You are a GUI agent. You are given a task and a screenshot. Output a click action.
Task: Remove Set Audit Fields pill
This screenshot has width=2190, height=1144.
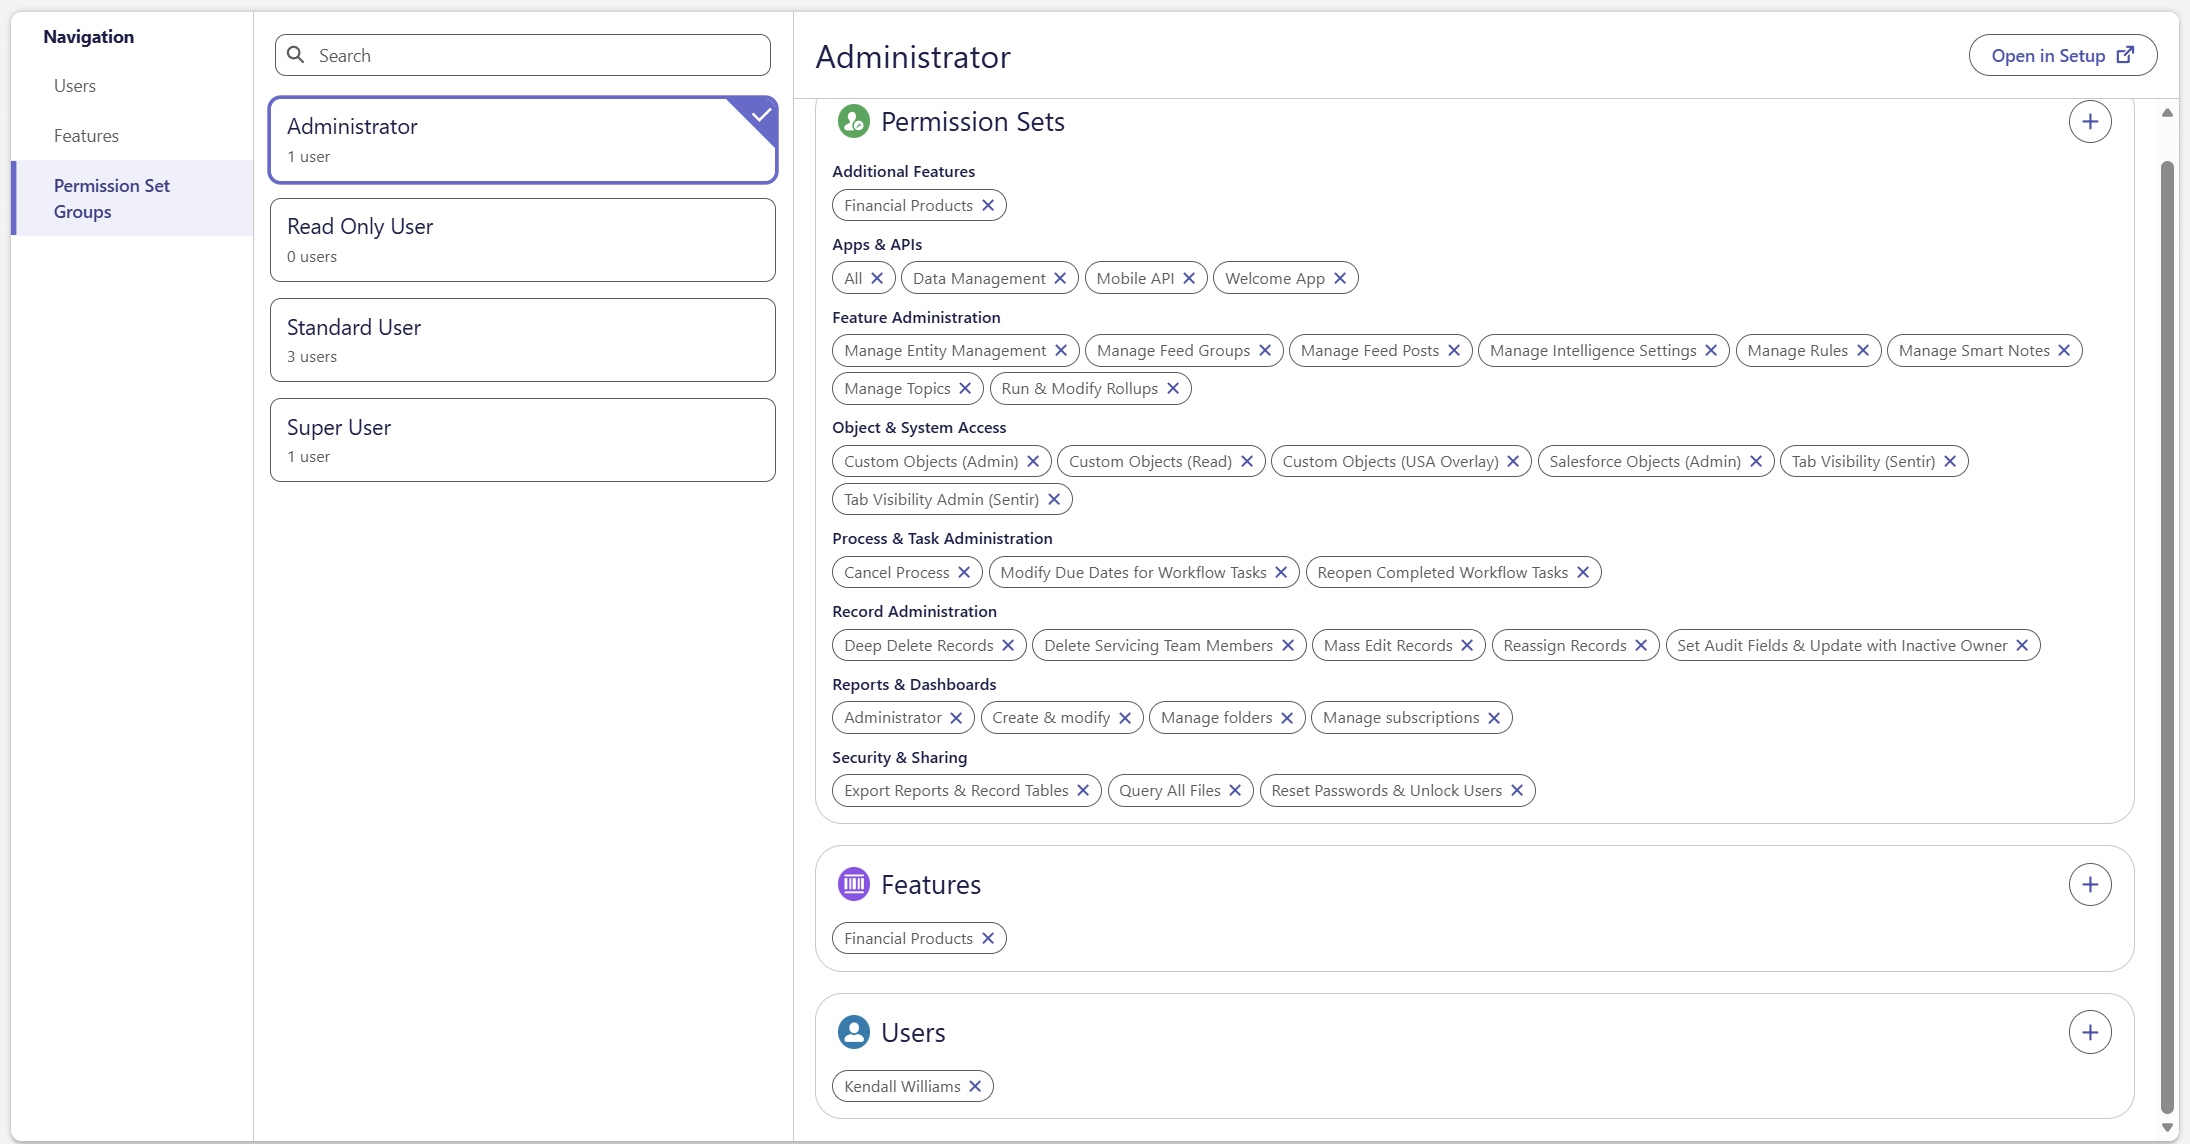(x=2022, y=645)
